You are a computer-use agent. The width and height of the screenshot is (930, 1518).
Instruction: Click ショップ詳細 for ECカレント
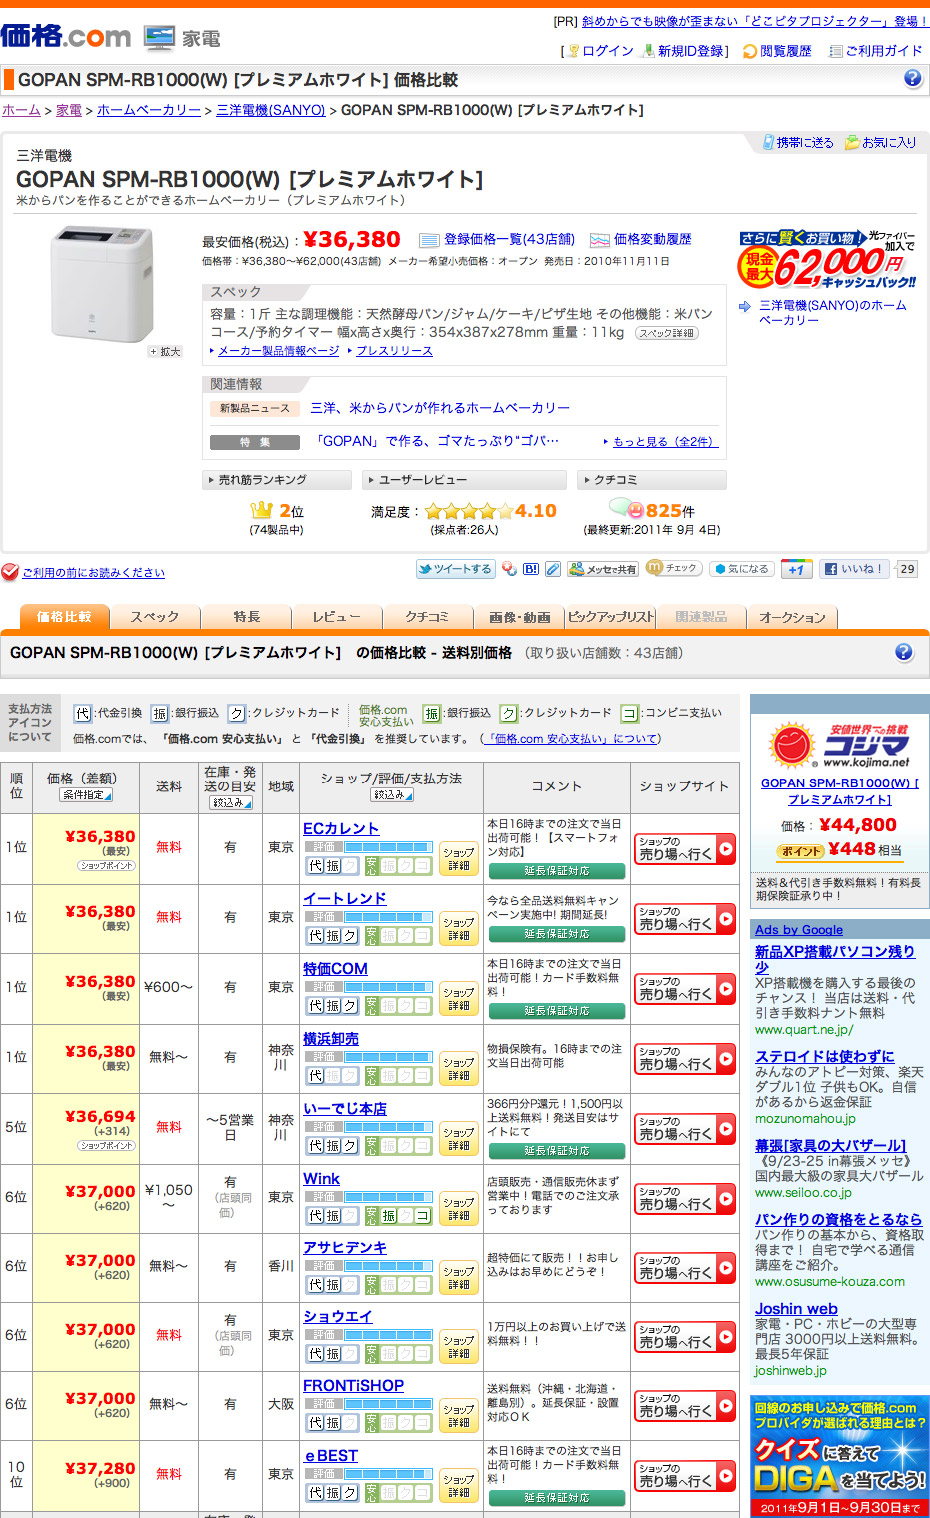[x=459, y=858]
